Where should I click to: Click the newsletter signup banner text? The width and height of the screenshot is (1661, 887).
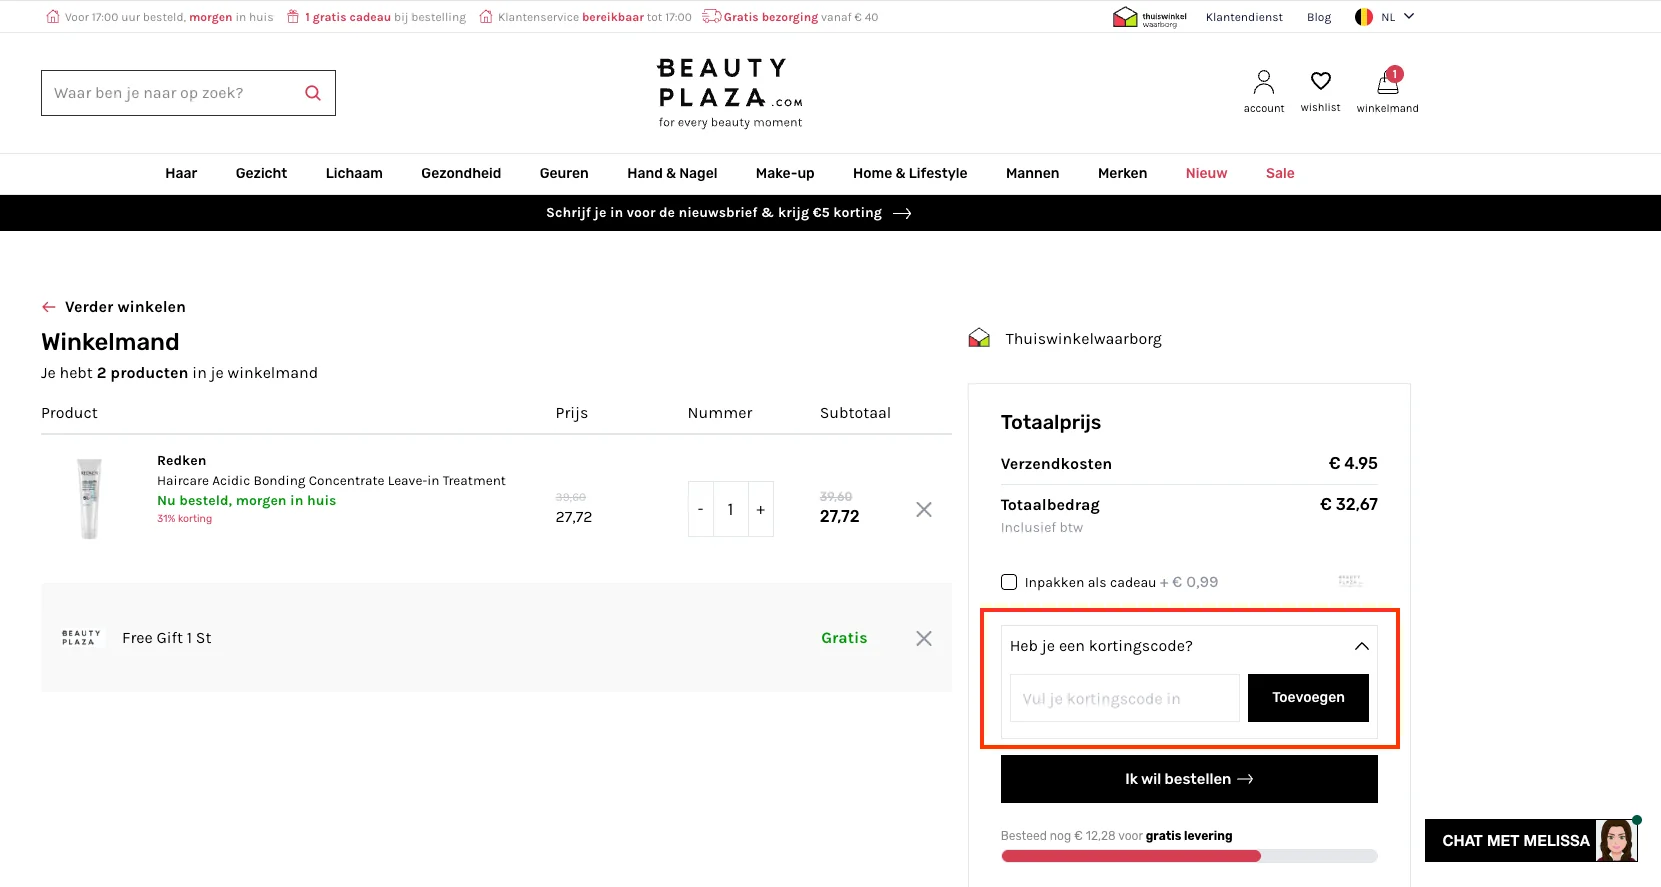714,213
